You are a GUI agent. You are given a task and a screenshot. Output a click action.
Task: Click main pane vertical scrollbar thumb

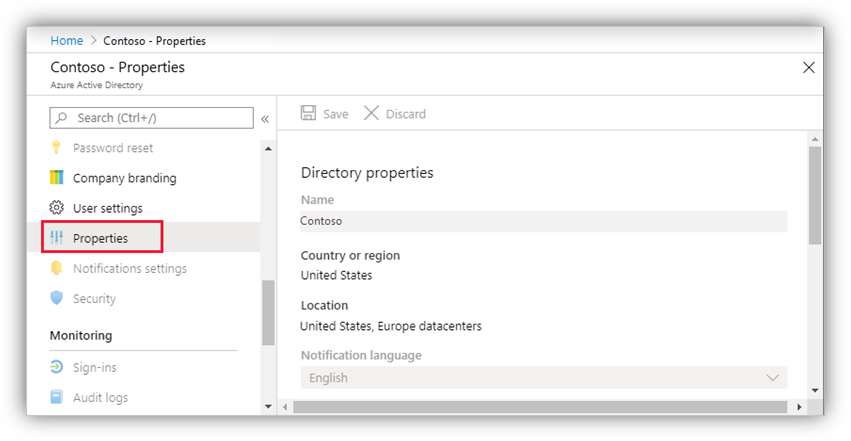tap(815, 195)
